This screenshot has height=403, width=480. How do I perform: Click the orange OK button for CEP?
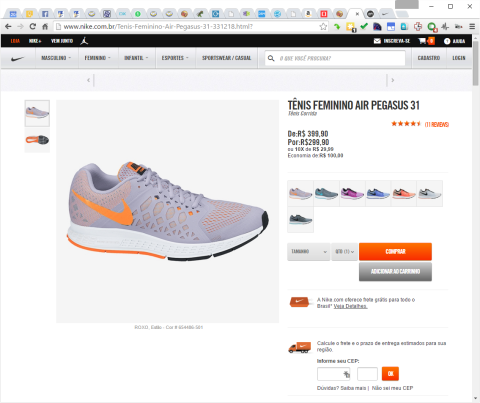(390, 374)
